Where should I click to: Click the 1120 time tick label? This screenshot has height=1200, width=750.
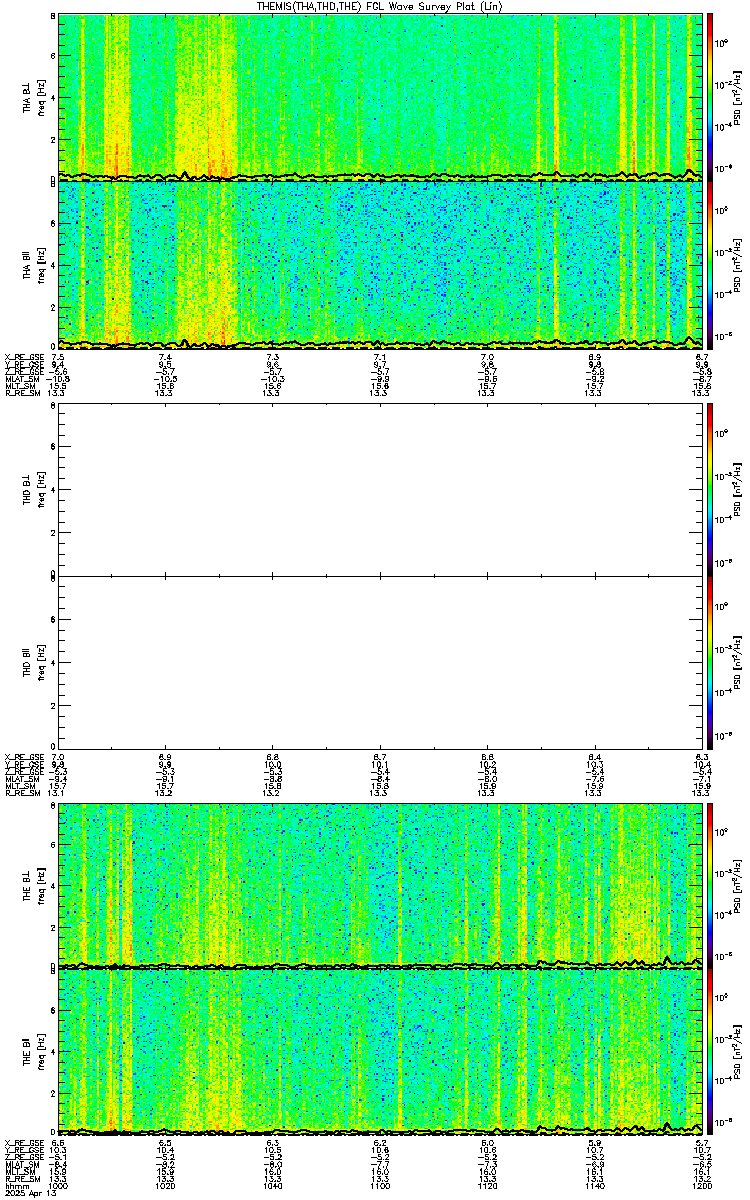(x=487, y=1186)
